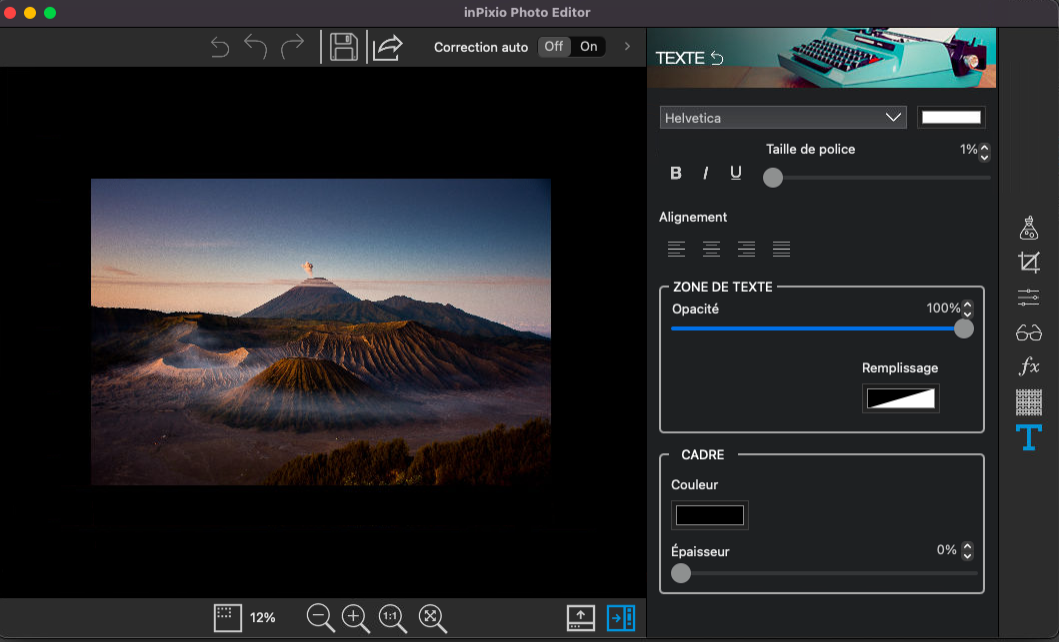Expand the toolbar chevron next to Correction auto
Image resolution: width=1059 pixels, height=642 pixels.
point(627,46)
